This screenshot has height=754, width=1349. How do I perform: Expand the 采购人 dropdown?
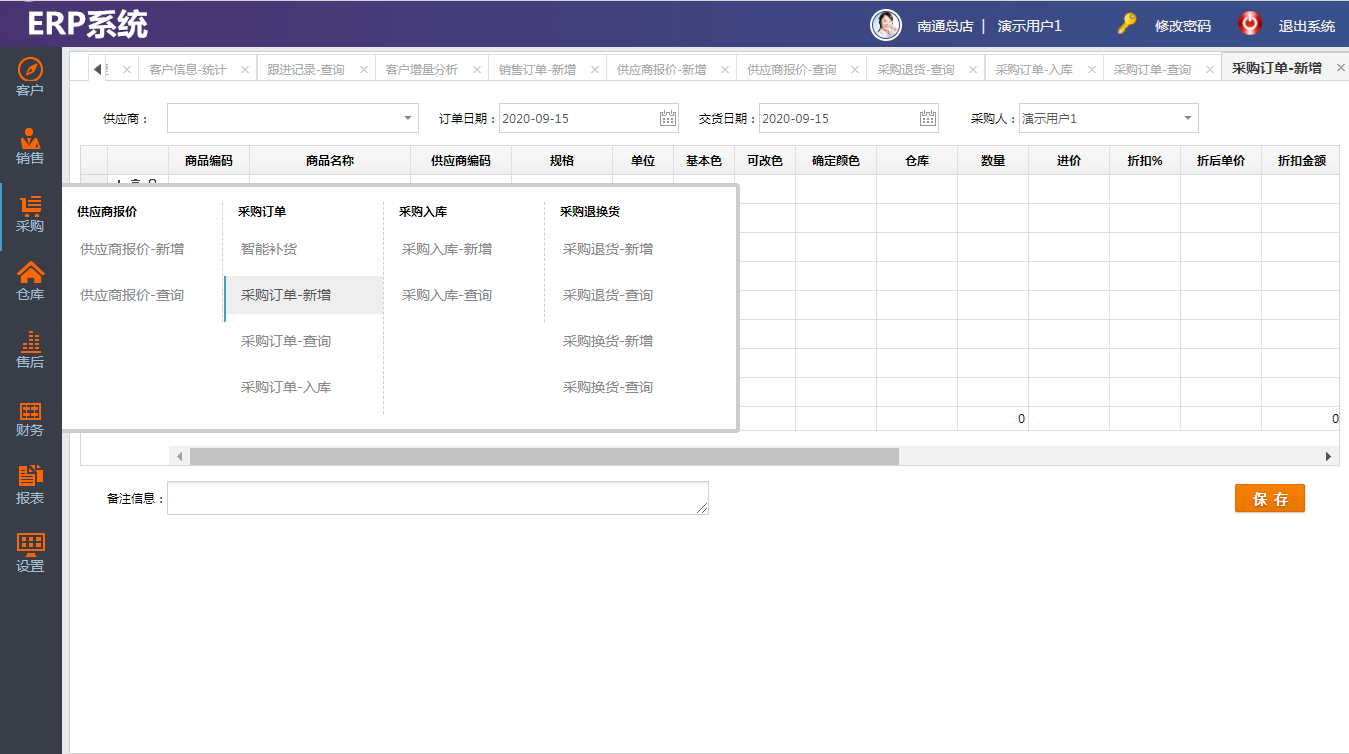(1187, 119)
